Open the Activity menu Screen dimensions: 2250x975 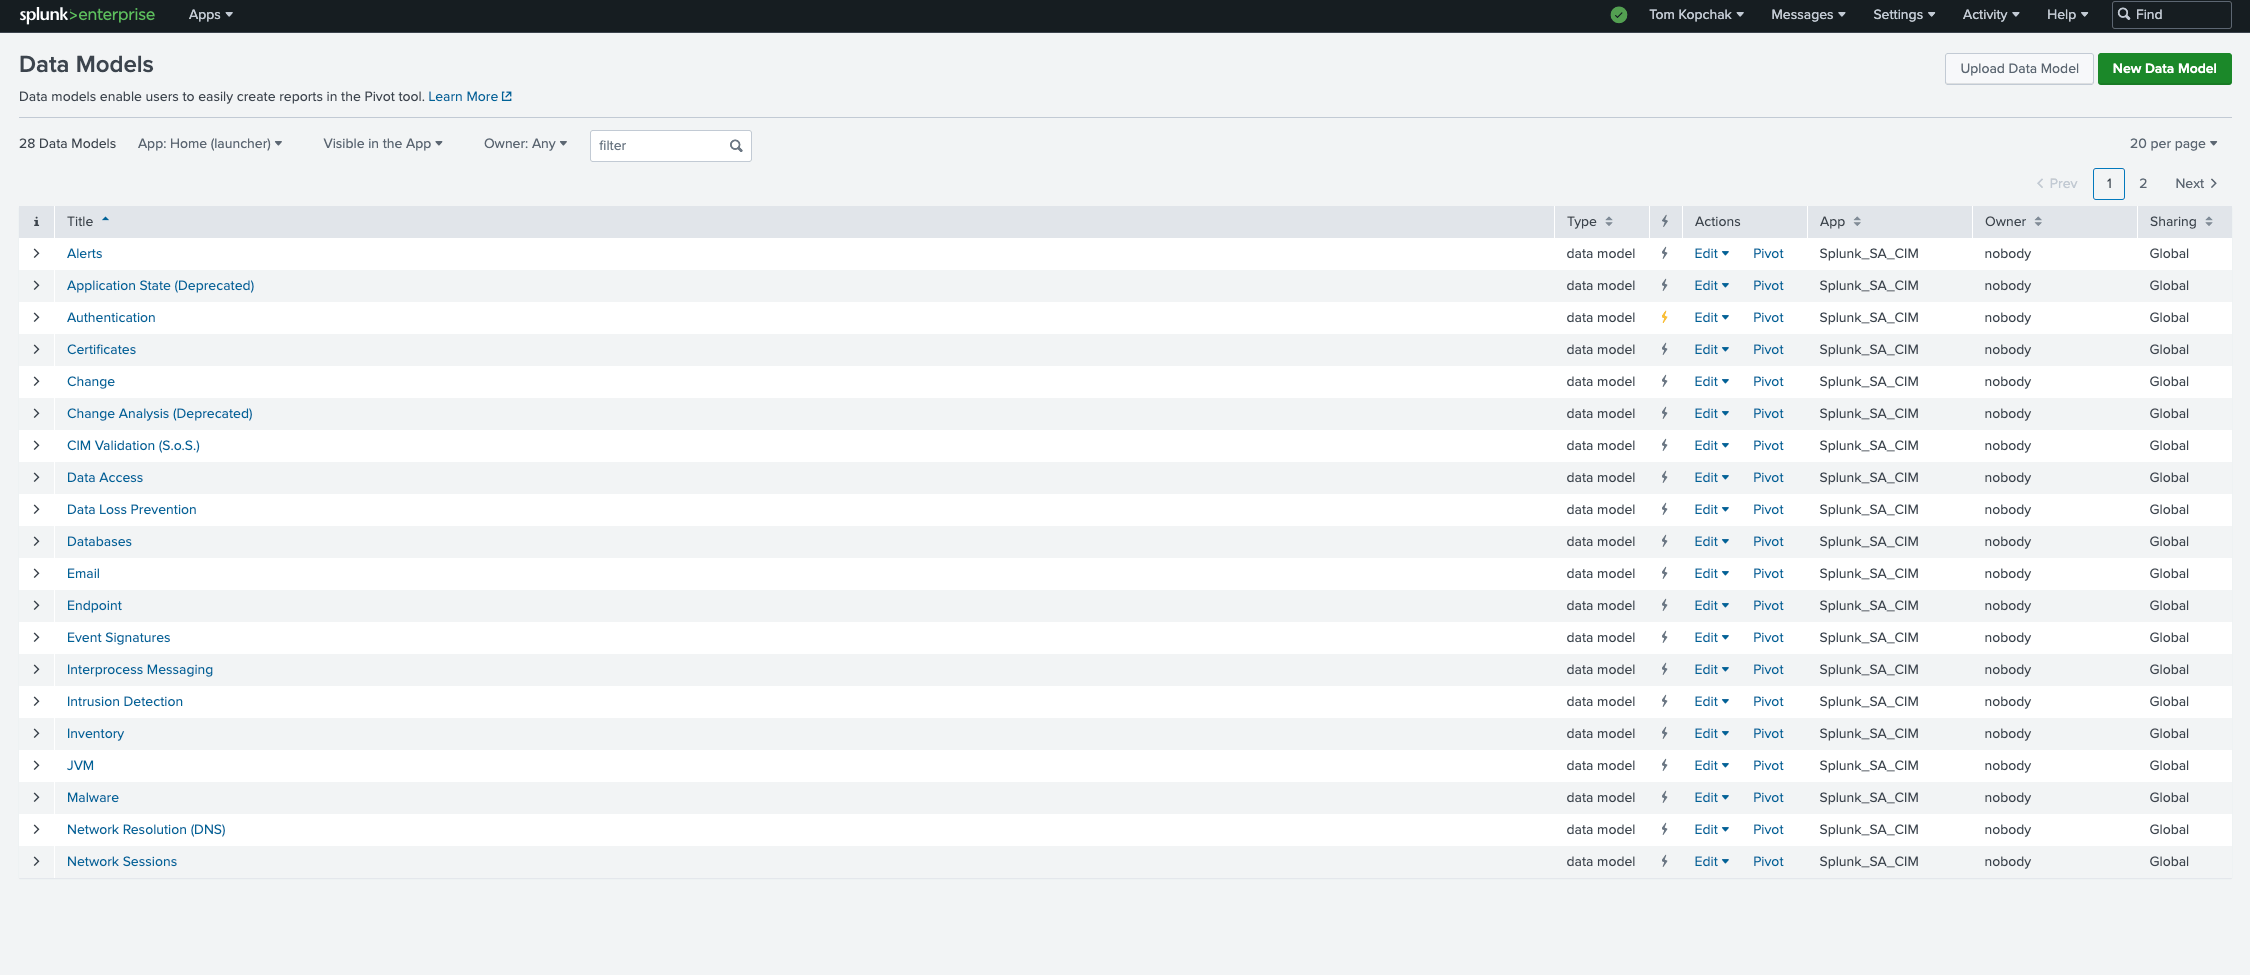point(1990,15)
